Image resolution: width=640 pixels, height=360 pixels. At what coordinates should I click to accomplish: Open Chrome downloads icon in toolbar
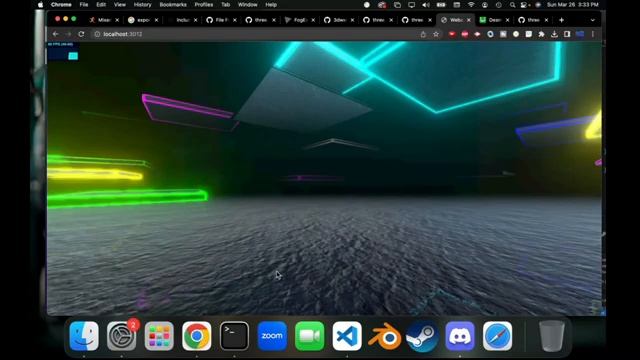pyautogui.click(x=554, y=34)
